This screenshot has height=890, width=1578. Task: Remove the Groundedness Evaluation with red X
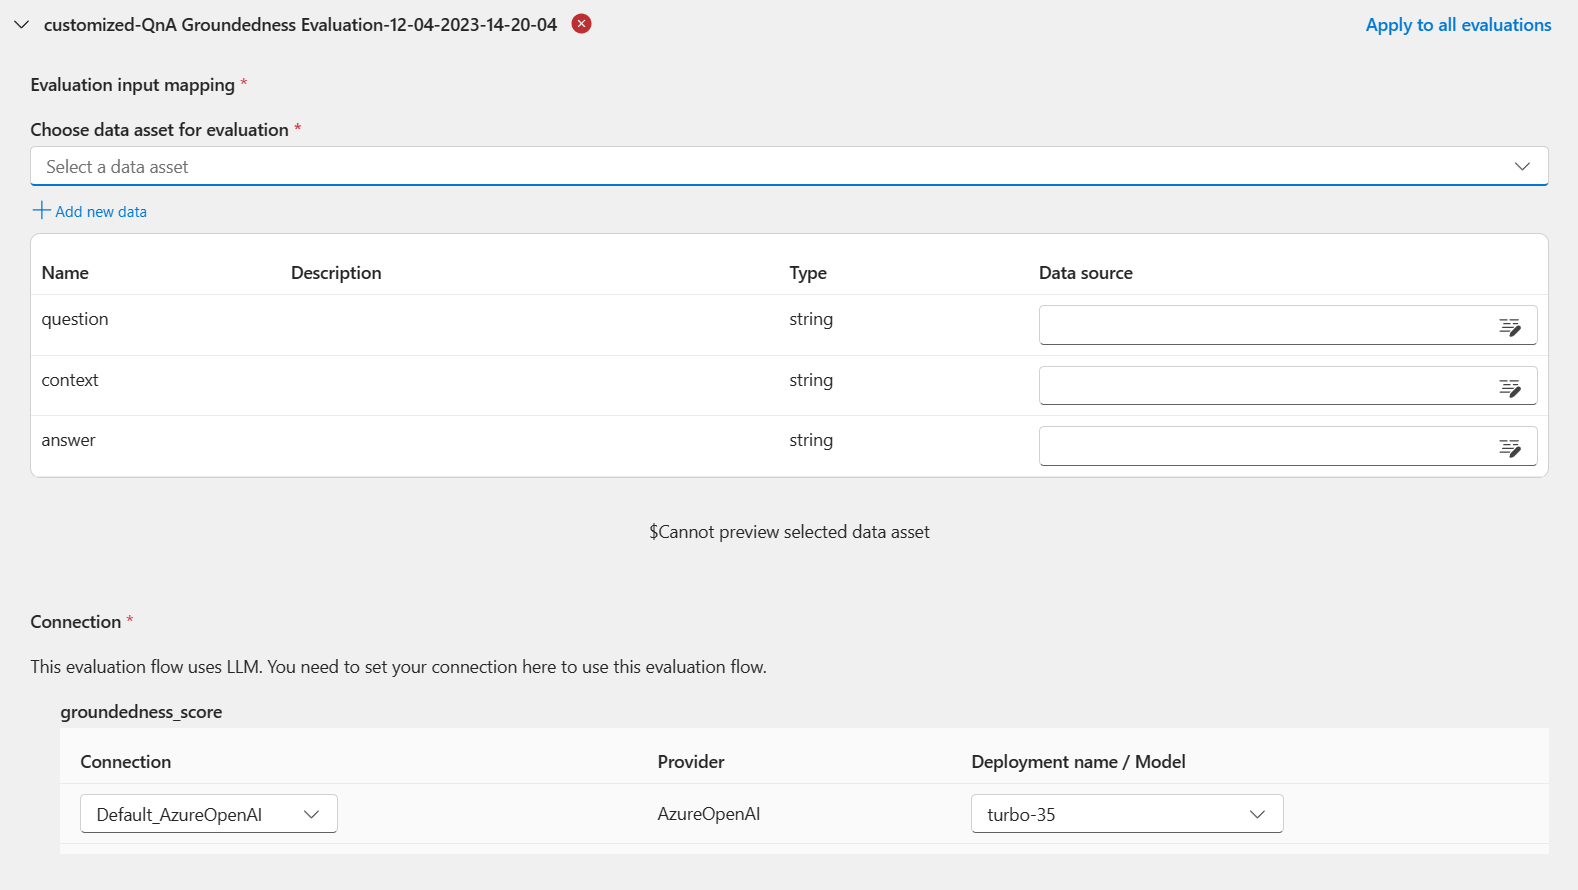581,24
